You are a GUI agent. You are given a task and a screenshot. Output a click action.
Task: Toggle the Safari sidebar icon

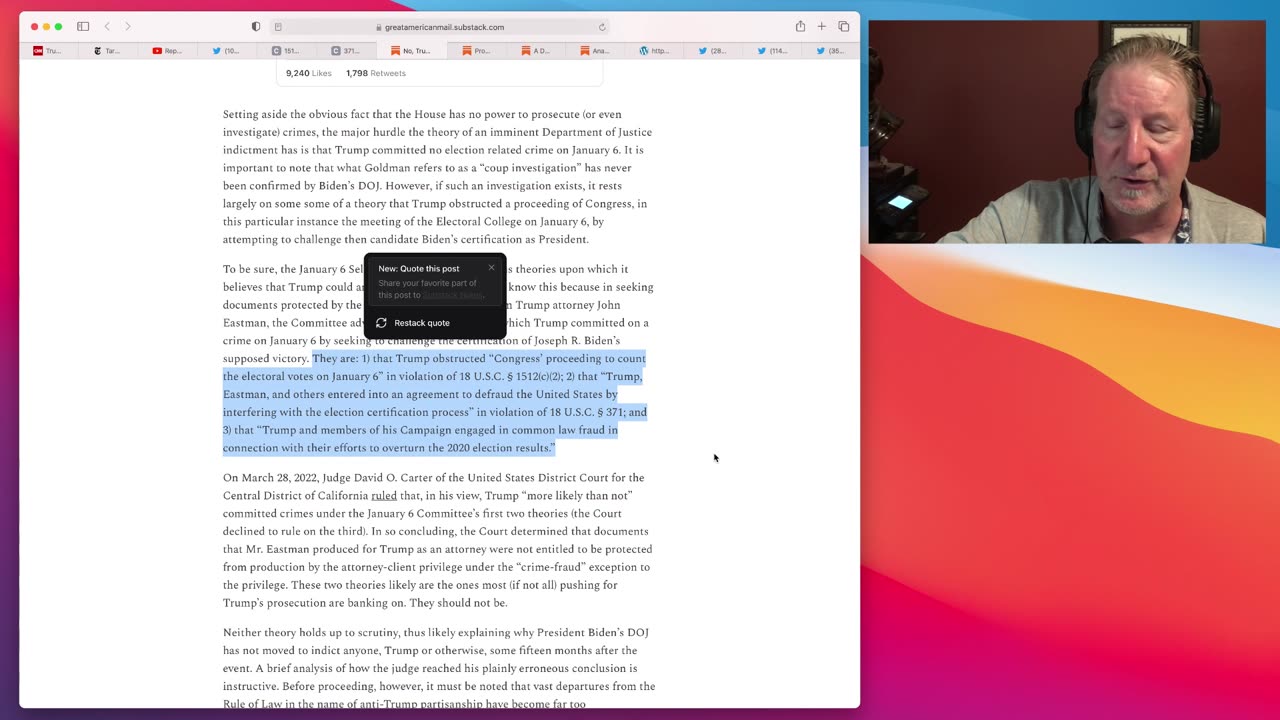tap(83, 27)
